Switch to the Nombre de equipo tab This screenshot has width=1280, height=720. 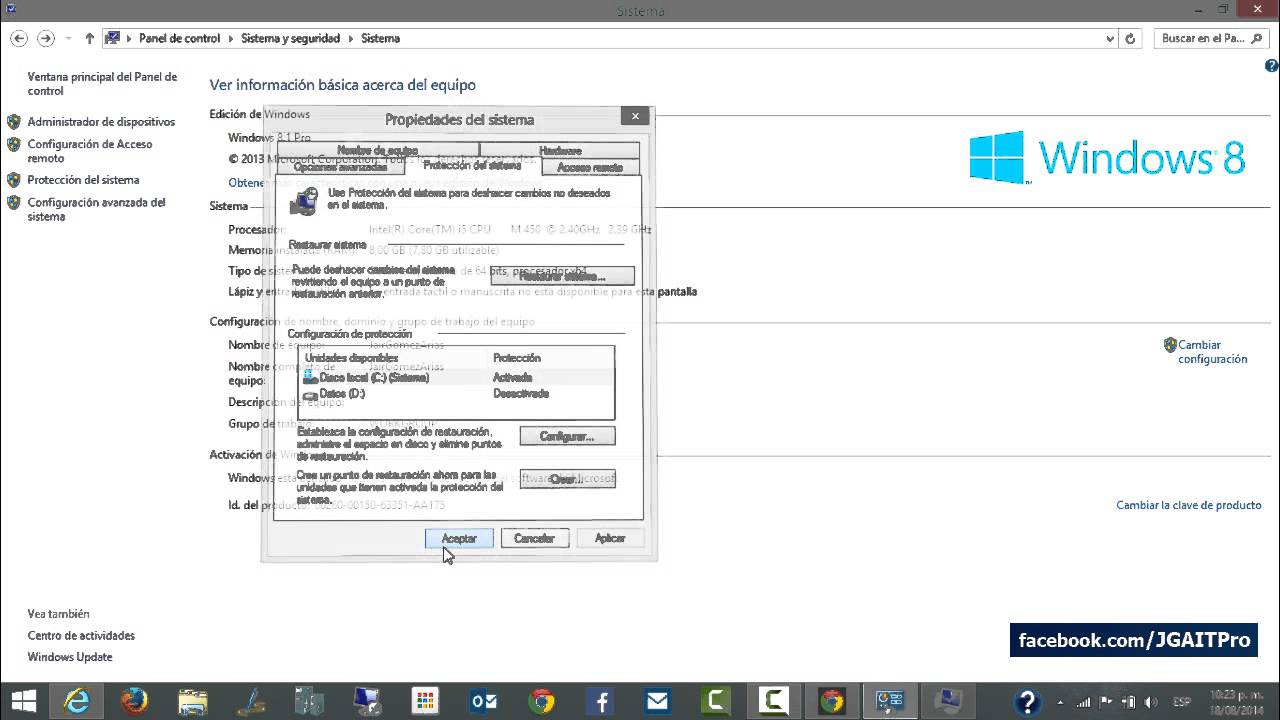pyautogui.click(x=378, y=151)
